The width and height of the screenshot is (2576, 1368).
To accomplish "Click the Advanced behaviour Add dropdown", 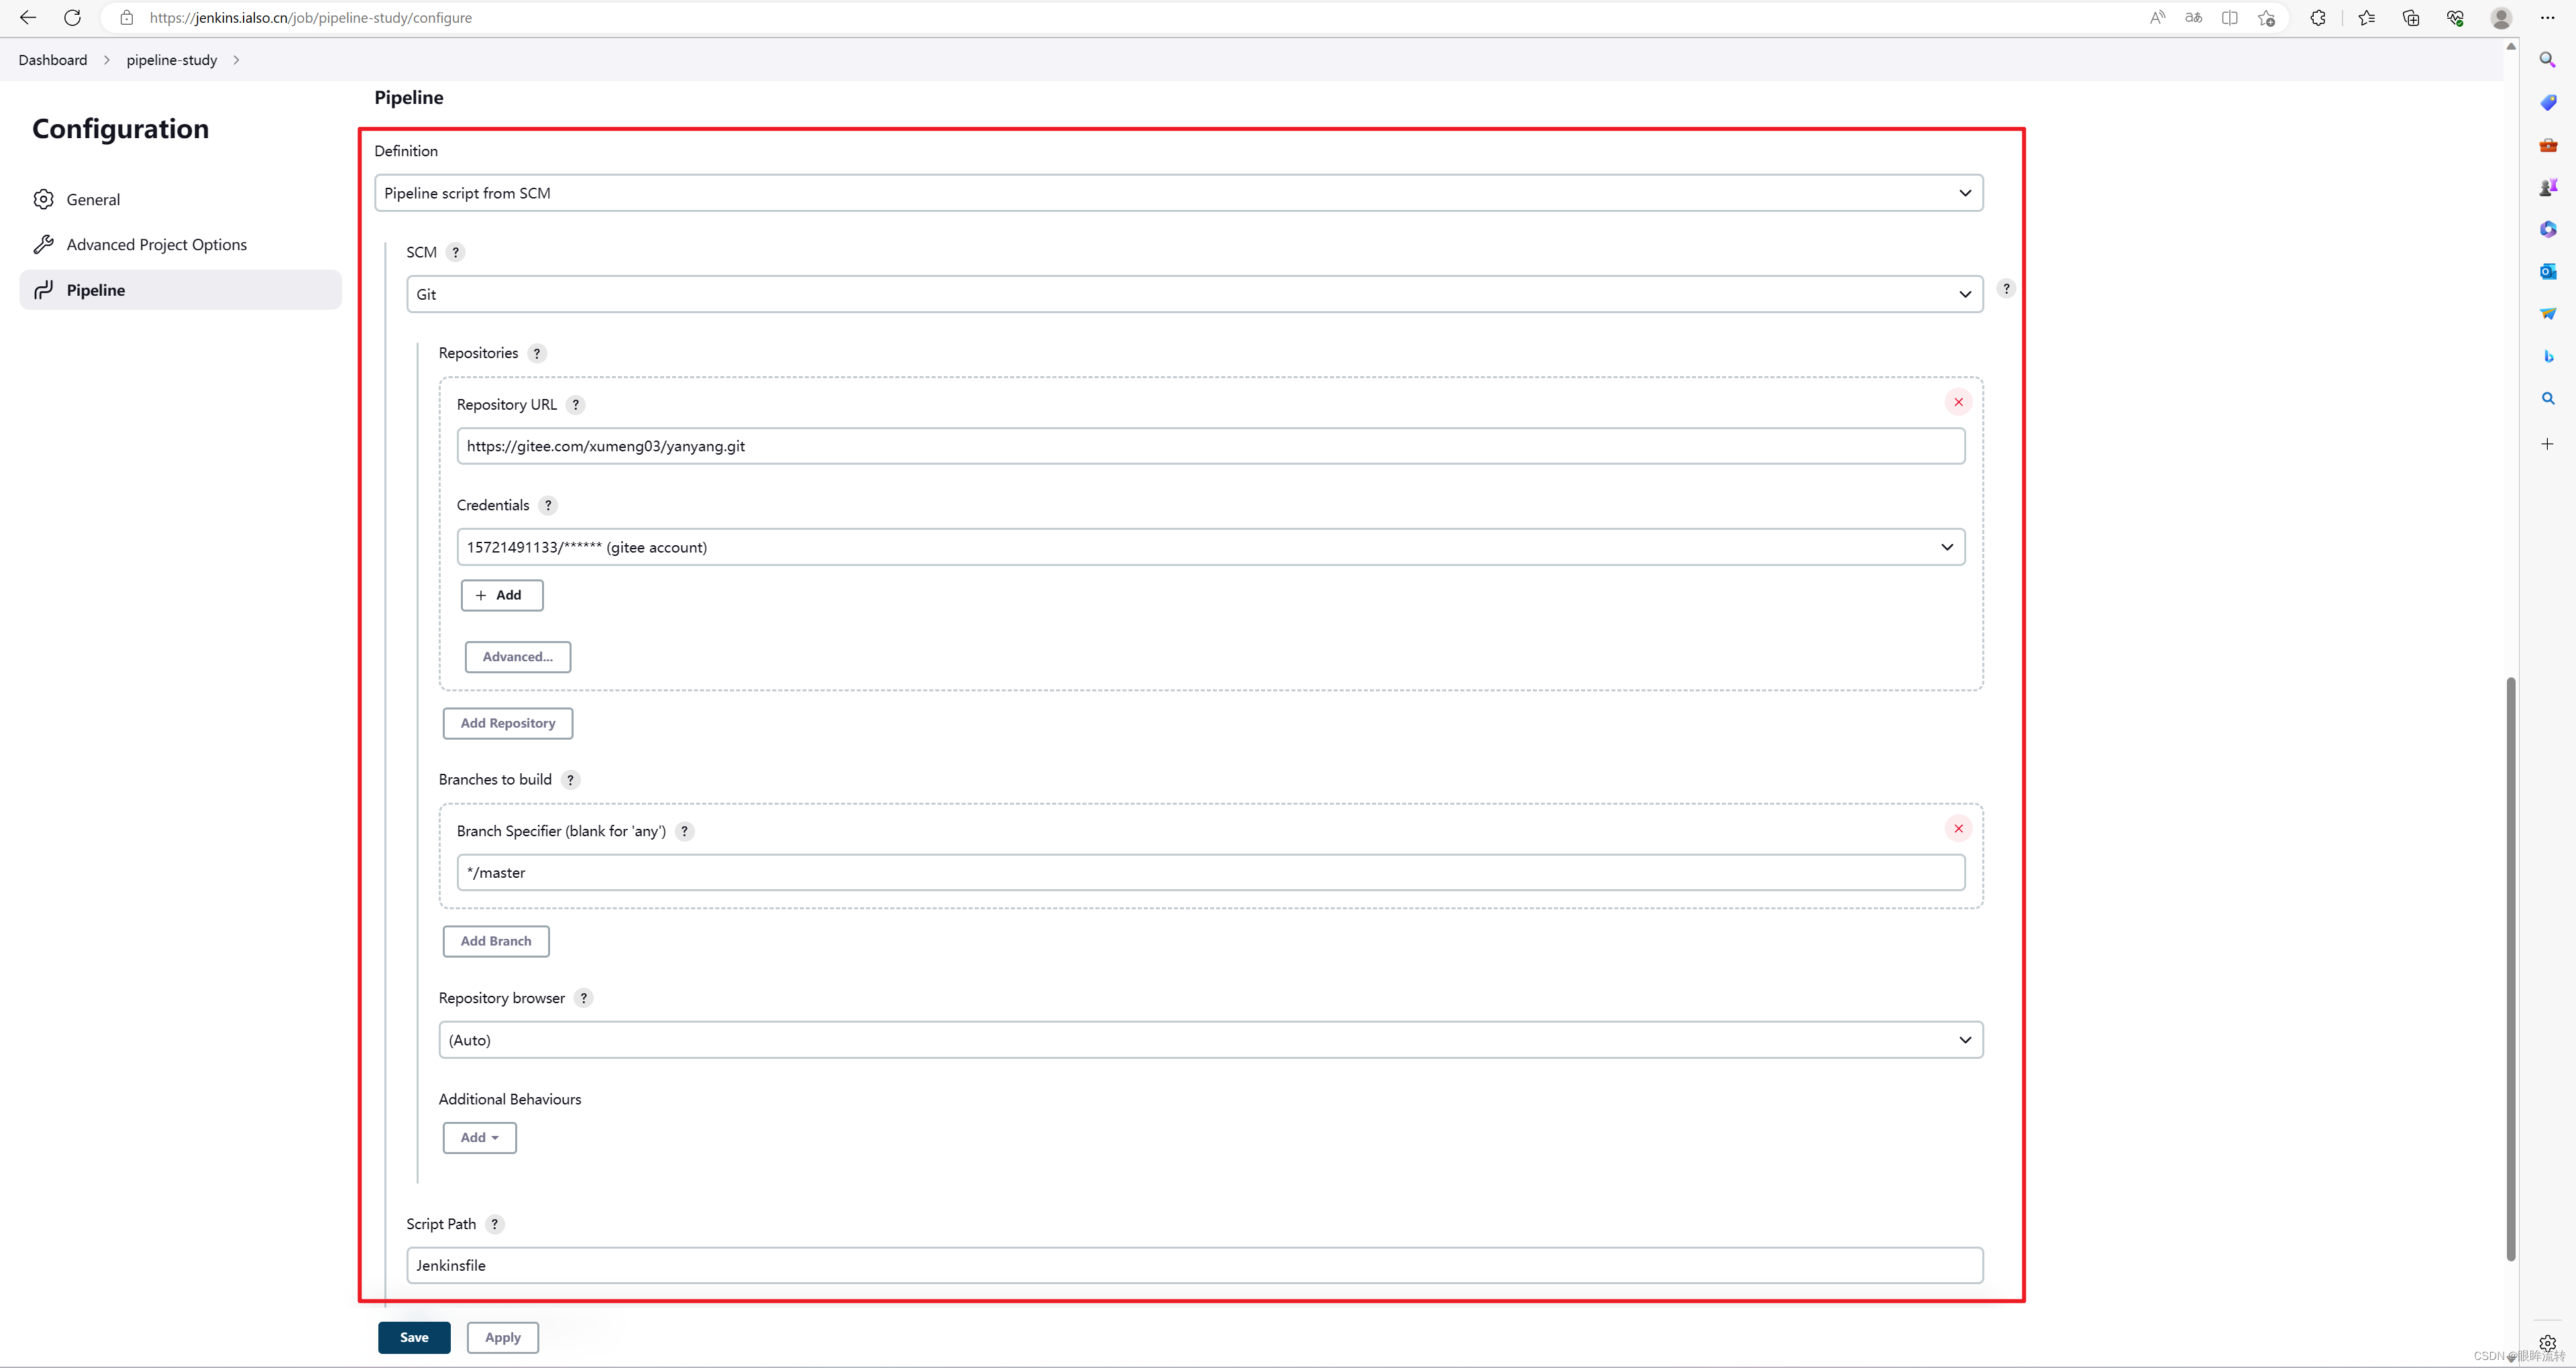I will (x=480, y=1136).
